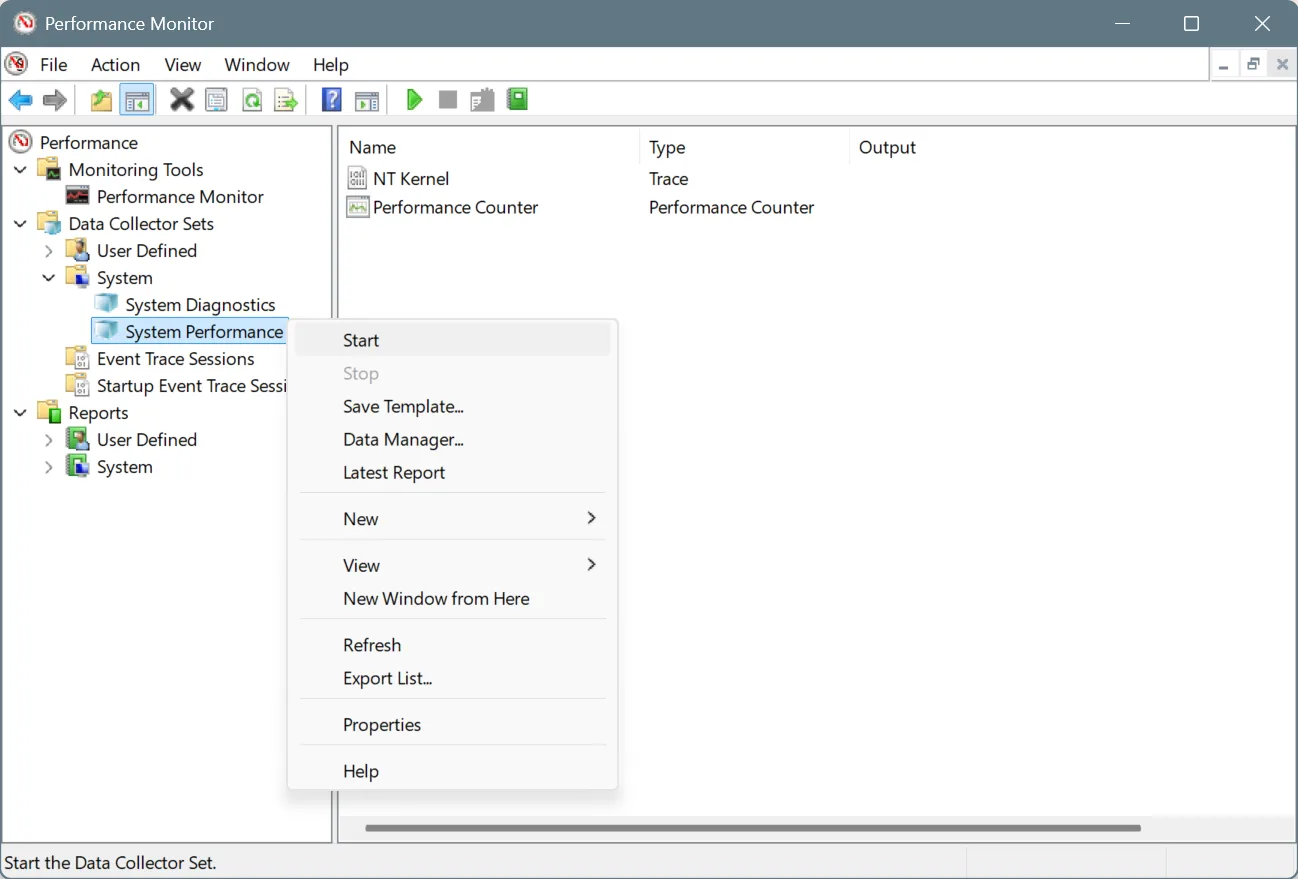Expand System chevron under Reports
The image size is (1298, 879).
(48, 466)
